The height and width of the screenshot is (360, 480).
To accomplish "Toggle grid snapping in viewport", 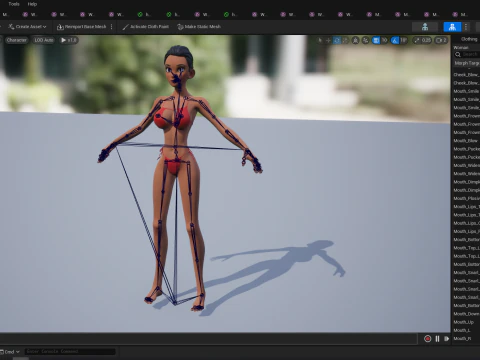I will coord(376,40).
